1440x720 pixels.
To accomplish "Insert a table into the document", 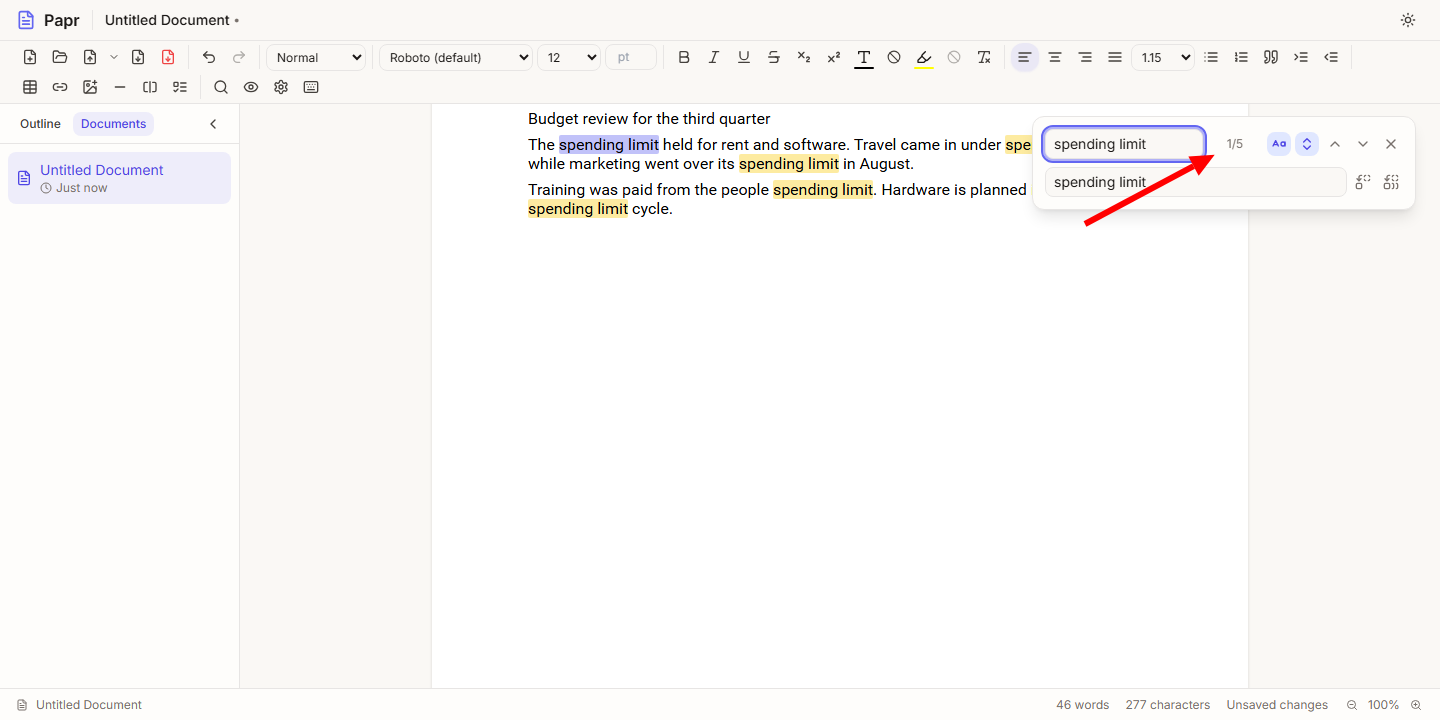I will click(x=30, y=87).
